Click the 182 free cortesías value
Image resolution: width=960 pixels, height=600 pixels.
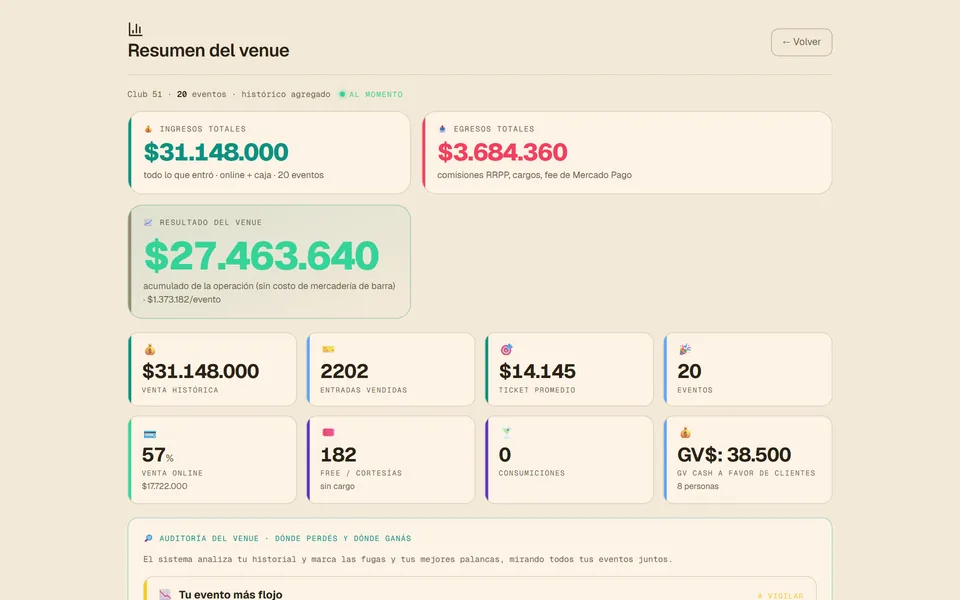[338, 455]
